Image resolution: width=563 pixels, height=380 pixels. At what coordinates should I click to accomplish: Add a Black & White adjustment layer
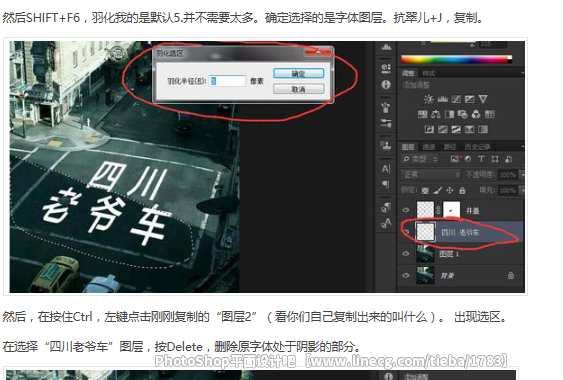(x=449, y=114)
